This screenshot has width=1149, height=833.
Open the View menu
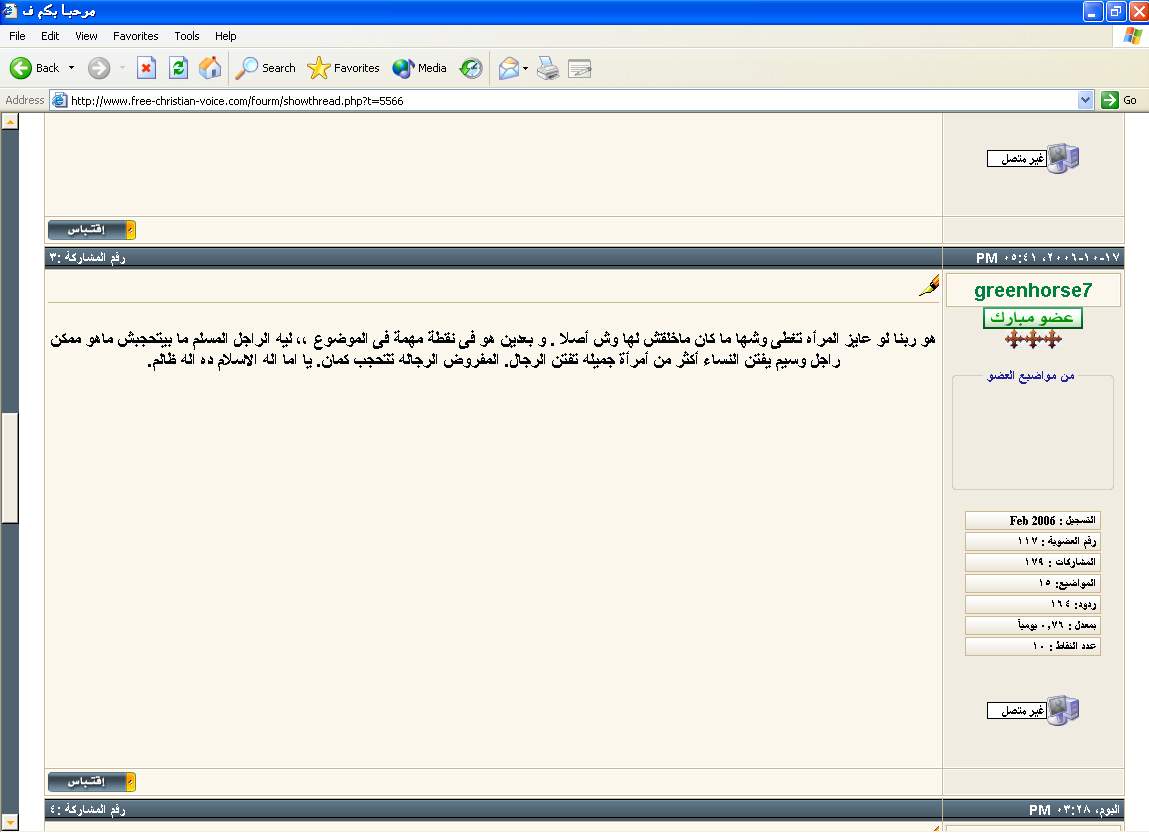(86, 36)
